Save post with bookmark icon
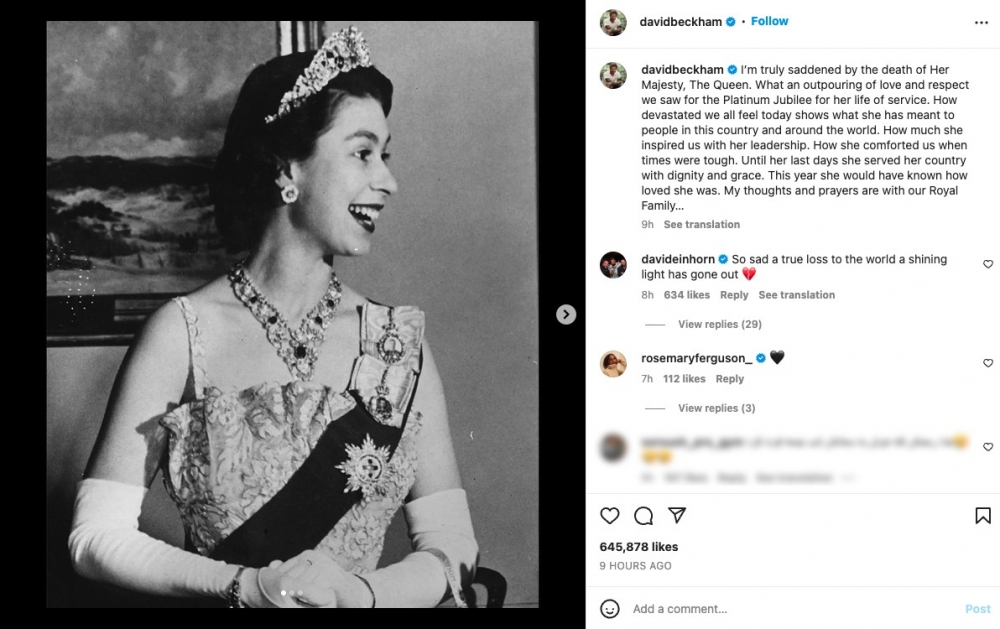Screen dimensions: 1000x629 click(983, 516)
